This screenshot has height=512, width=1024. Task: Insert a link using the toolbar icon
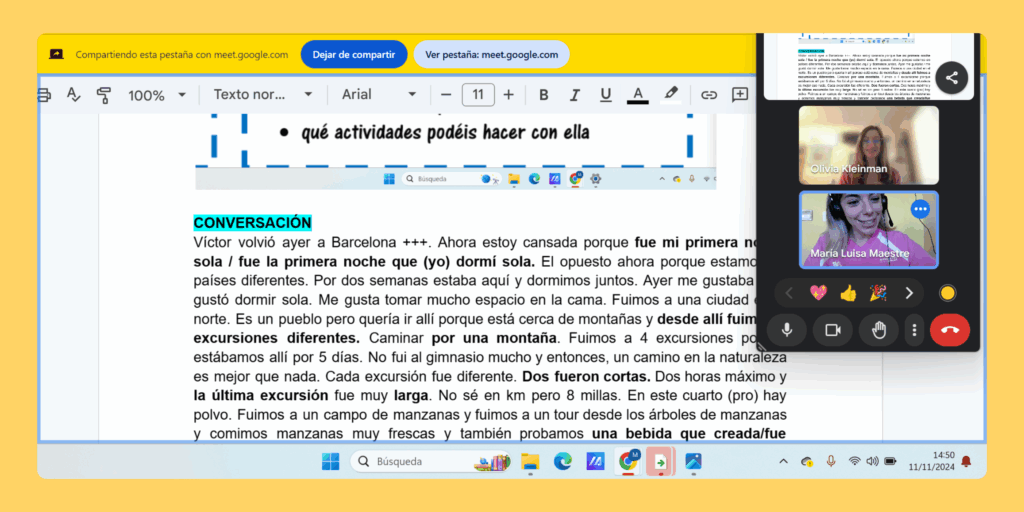coord(708,95)
